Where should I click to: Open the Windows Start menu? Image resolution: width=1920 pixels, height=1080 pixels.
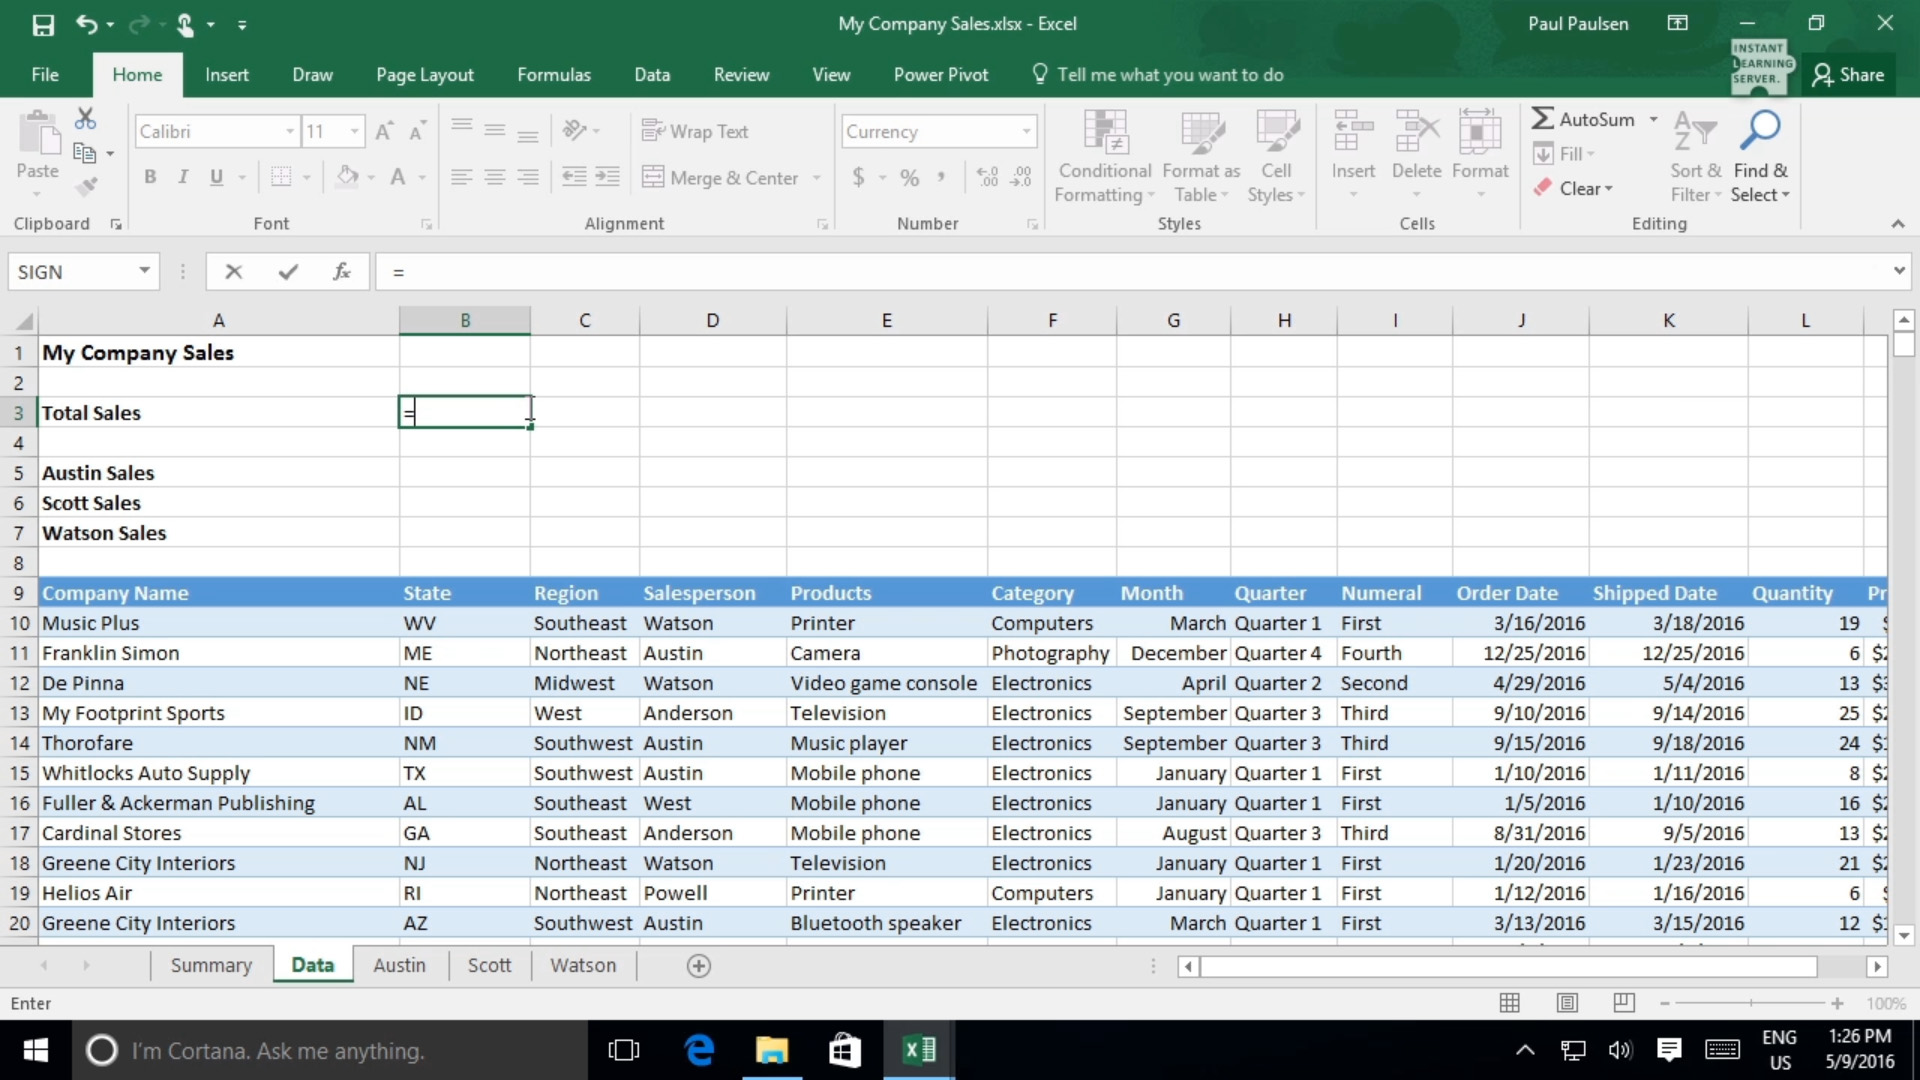coord(36,1050)
